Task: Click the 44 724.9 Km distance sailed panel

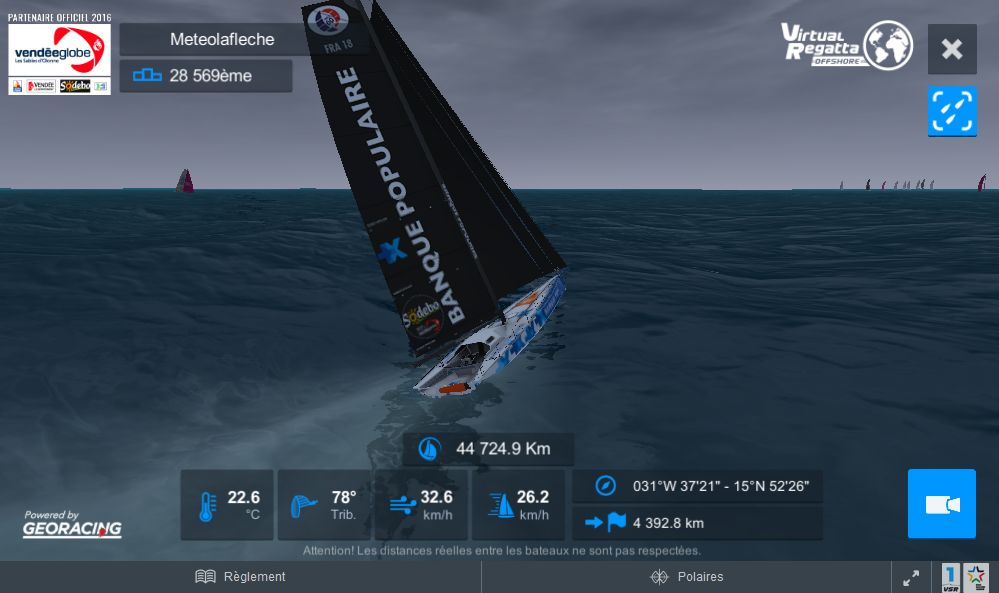Action: 489,449
